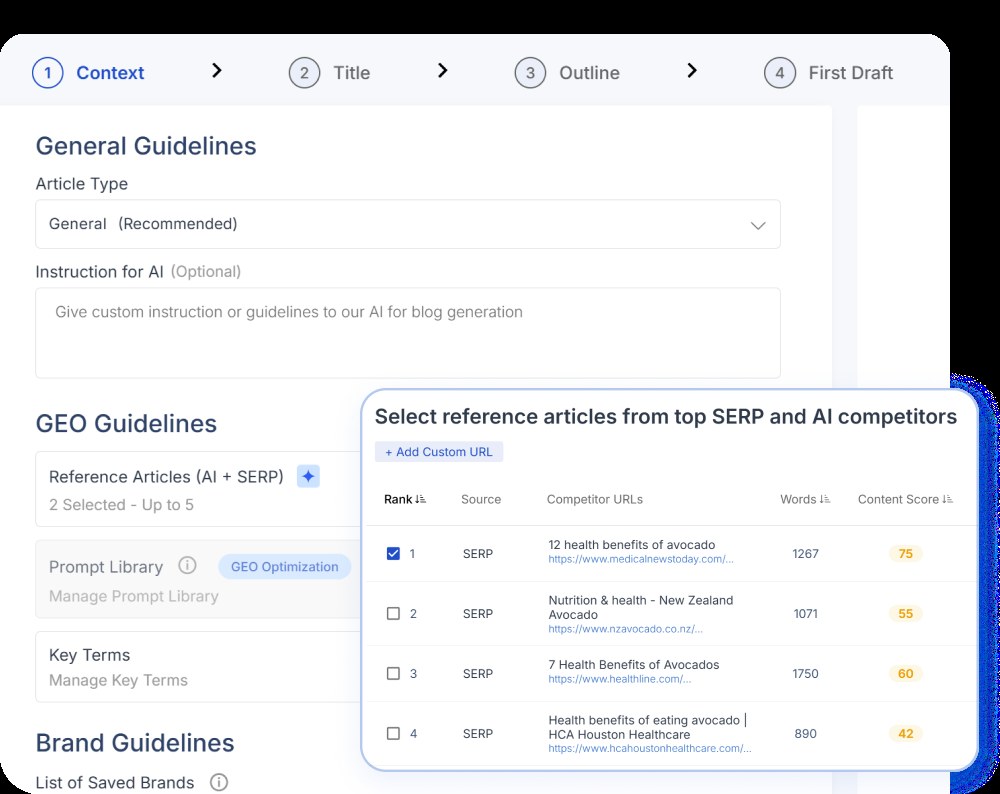The width and height of the screenshot is (1000, 794).
Task: Sort the table by Words column
Action: (805, 499)
